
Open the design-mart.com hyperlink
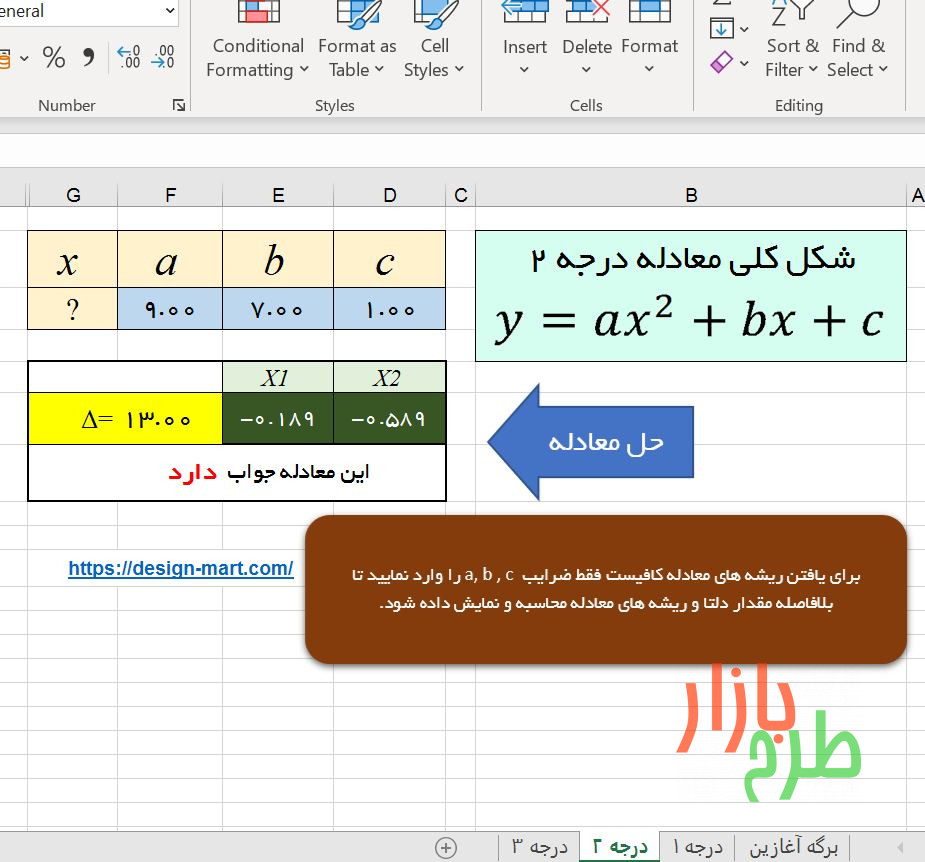pos(180,568)
